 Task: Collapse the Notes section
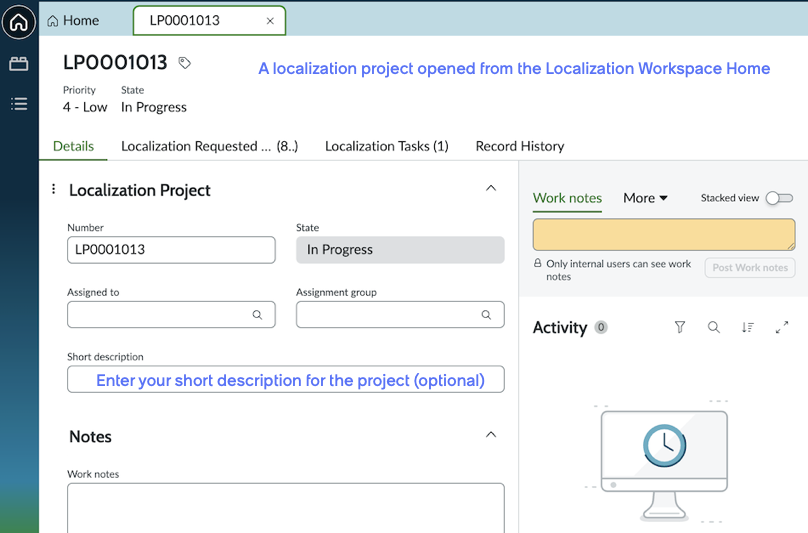(x=491, y=435)
